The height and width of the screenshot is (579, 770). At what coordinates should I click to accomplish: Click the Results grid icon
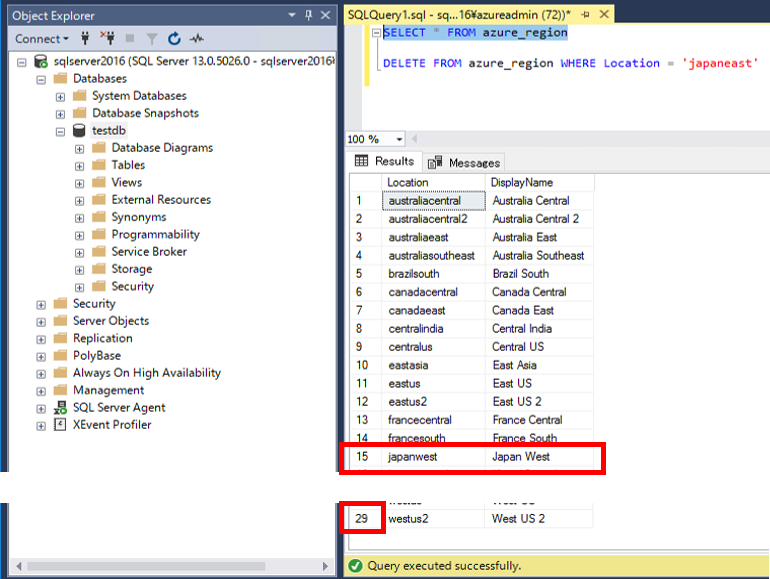(x=361, y=161)
